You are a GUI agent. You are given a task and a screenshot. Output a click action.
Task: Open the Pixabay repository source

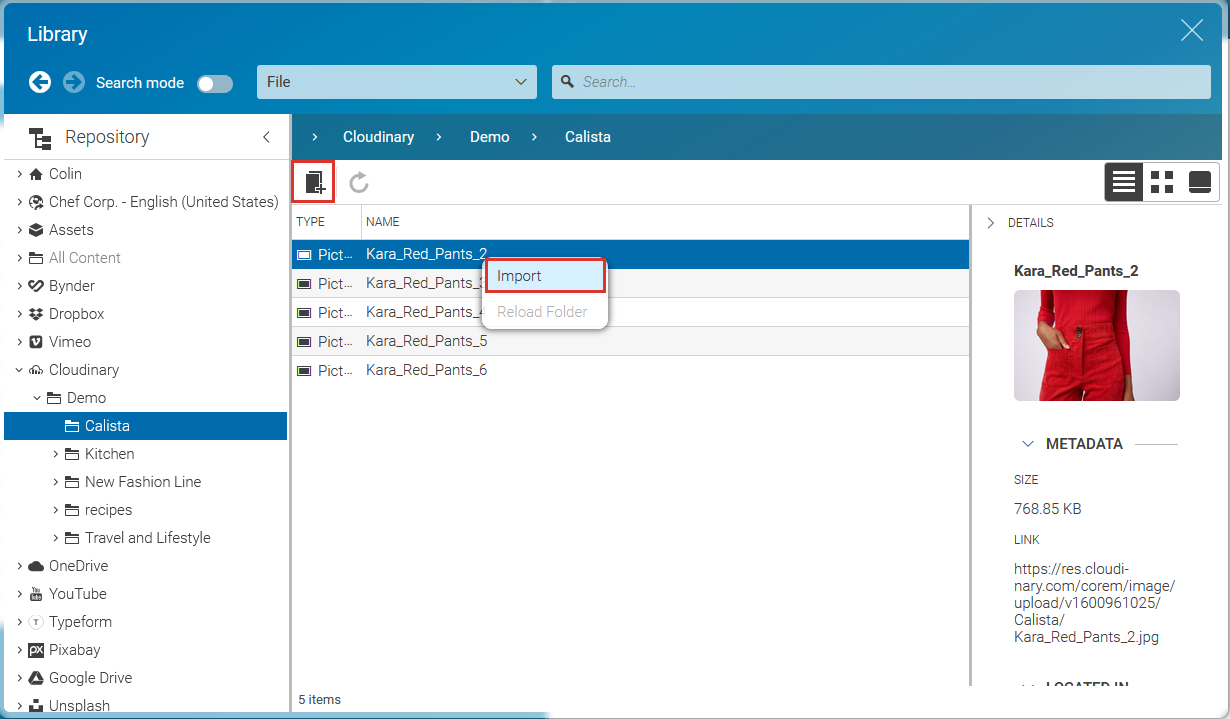click(75, 649)
